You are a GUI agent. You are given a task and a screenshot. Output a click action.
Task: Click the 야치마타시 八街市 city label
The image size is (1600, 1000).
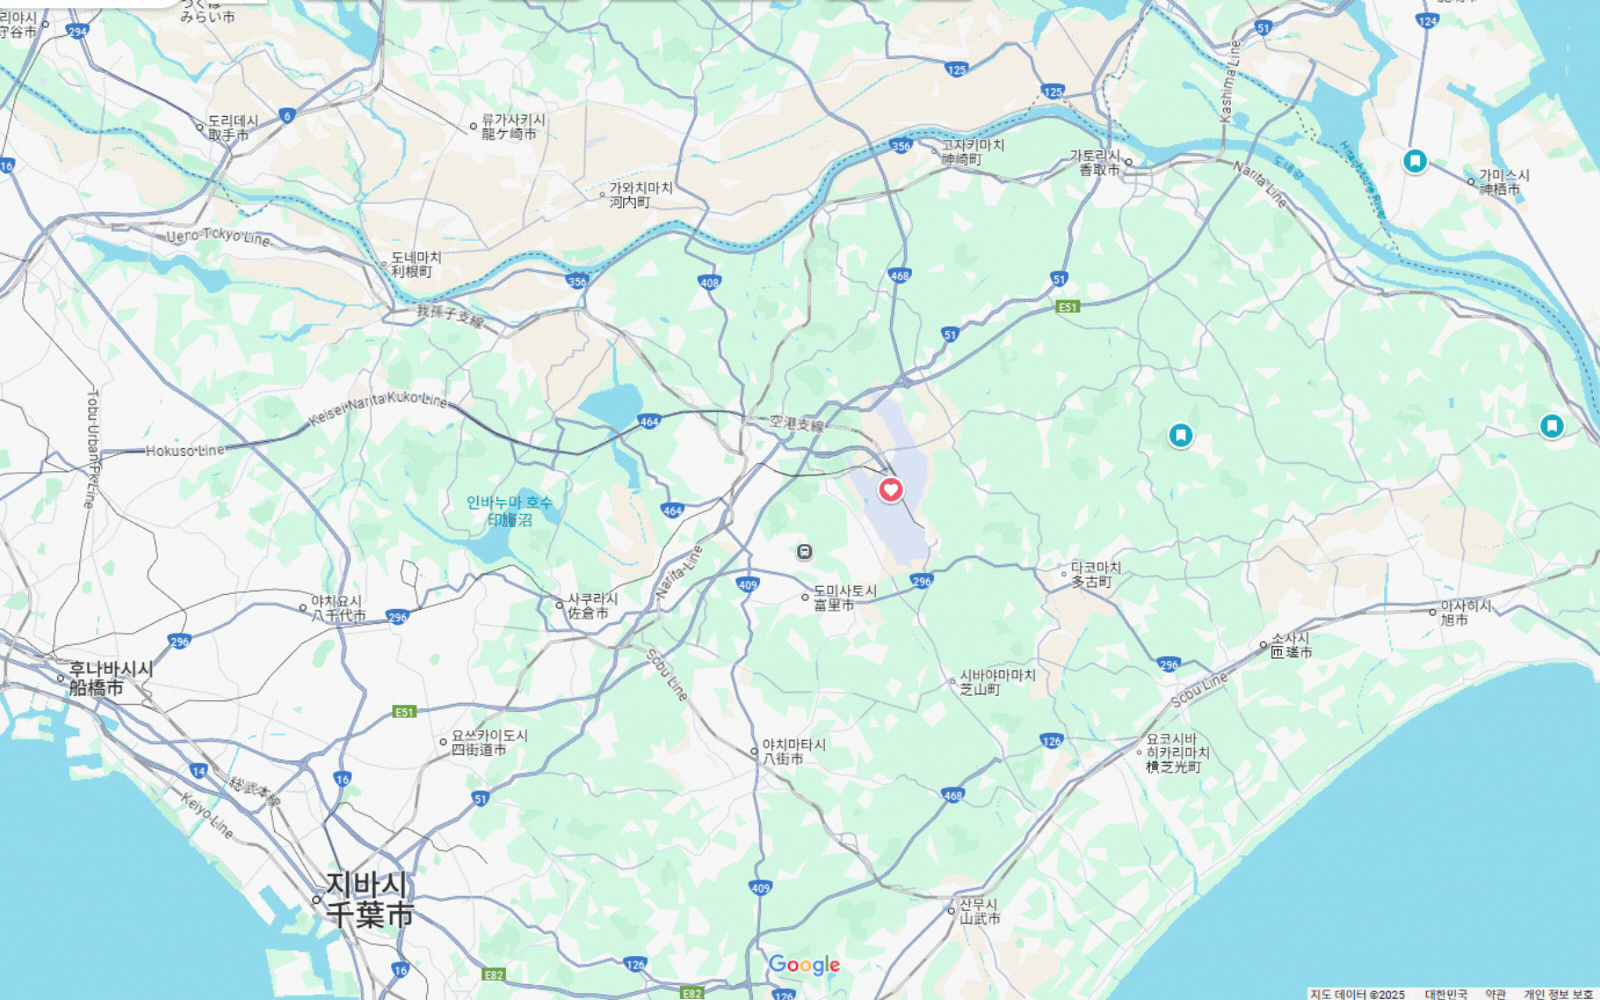coord(794,752)
